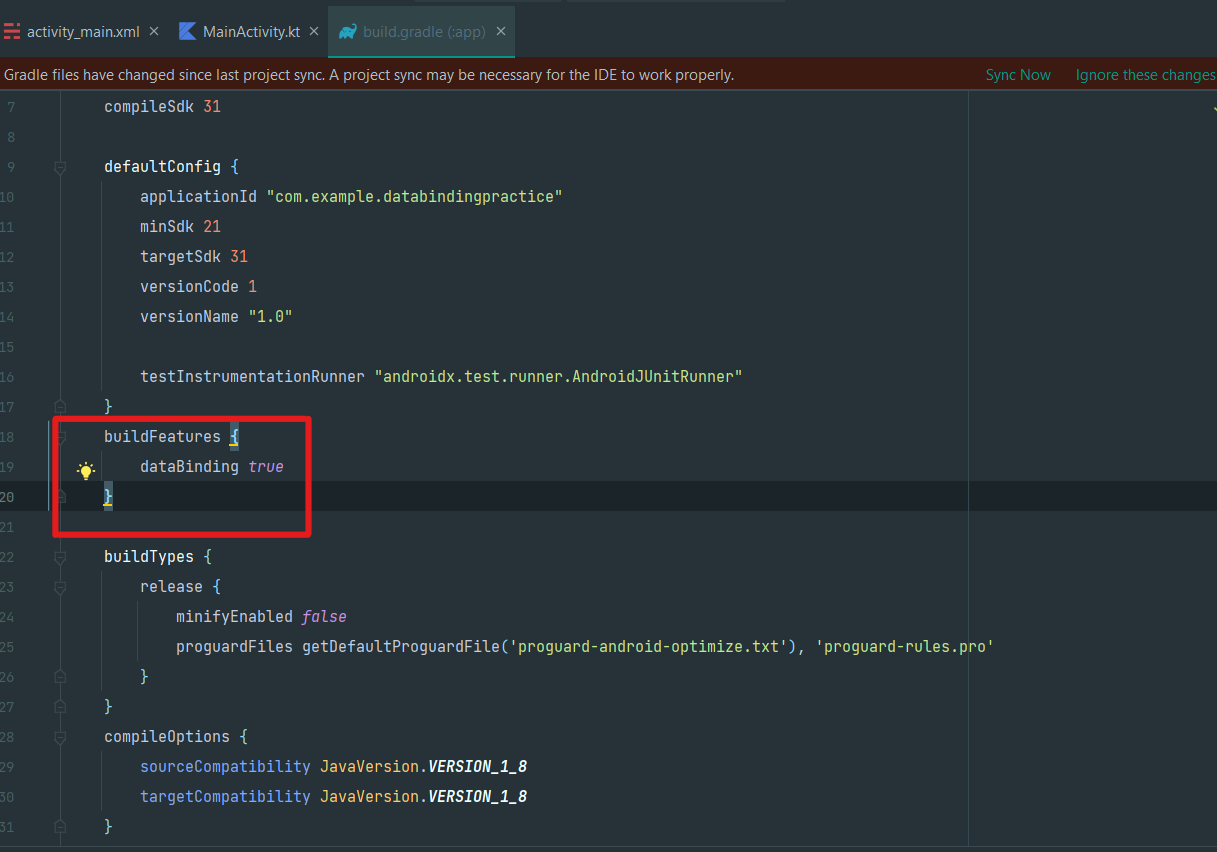This screenshot has width=1217, height=852.
Task: Click Sync Now in the Gradle notification banner
Action: [x=1017, y=74]
